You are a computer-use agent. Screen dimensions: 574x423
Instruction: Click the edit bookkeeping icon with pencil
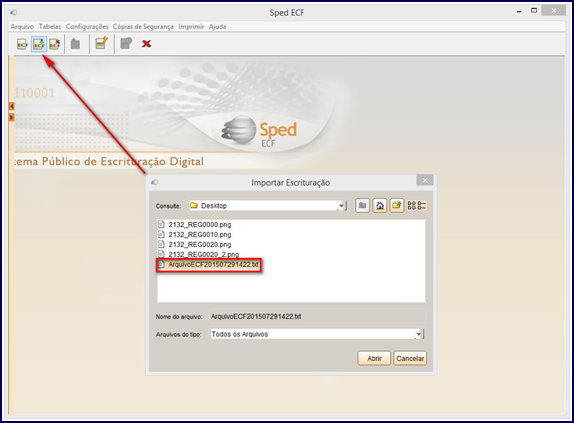[101, 43]
